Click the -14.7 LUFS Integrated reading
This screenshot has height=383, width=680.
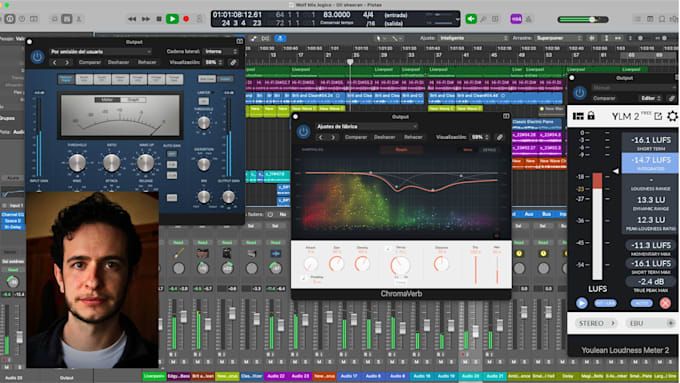[650, 163]
